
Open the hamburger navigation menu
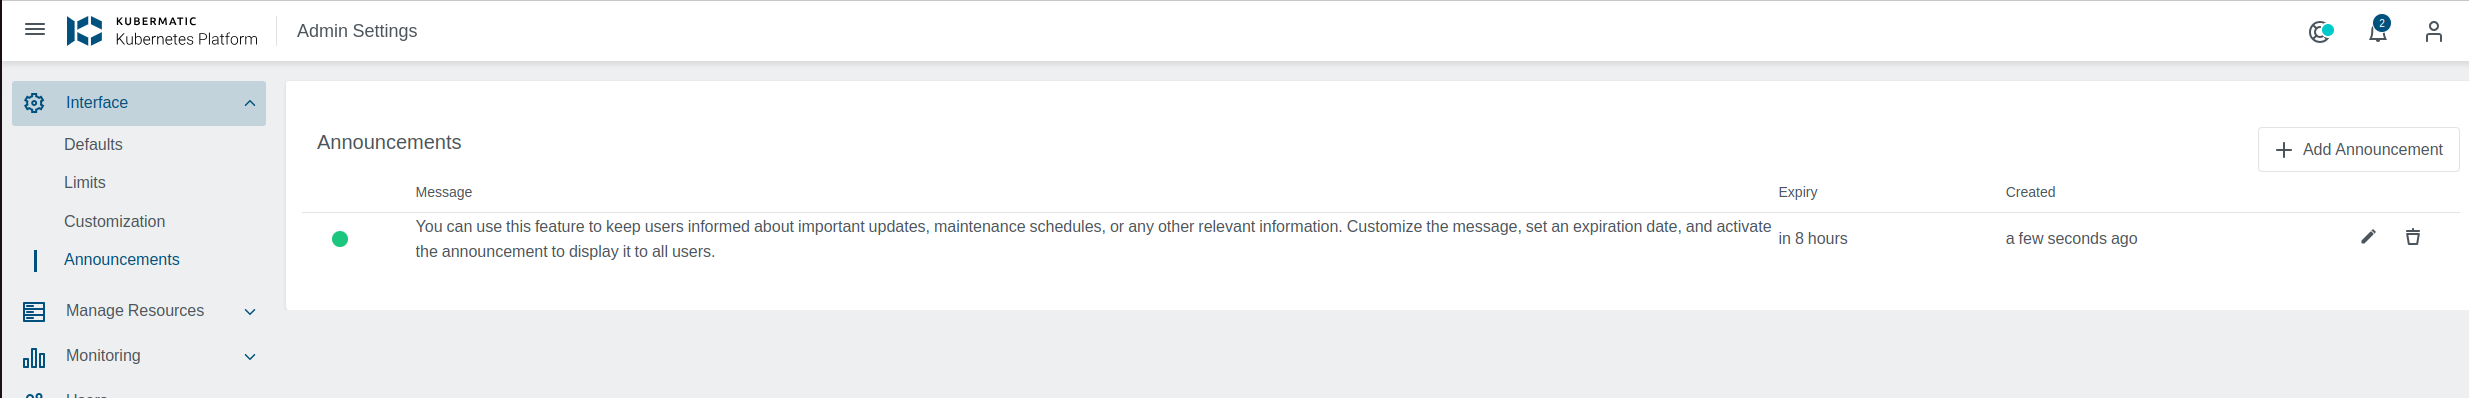coord(35,30)
